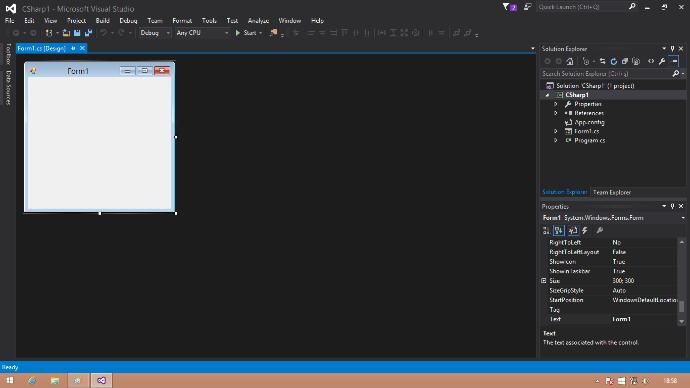Viewport: 690px width, 388px height.
Task: Open the Debug configuration dropdown
Action: [168, 33]
